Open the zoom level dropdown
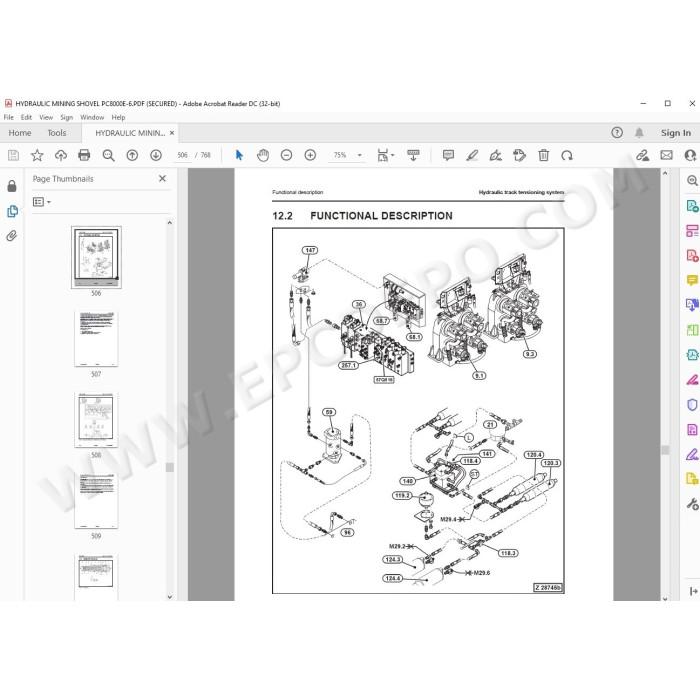Image resolution: width=700 pixels, height=700 pixels. 360,155
